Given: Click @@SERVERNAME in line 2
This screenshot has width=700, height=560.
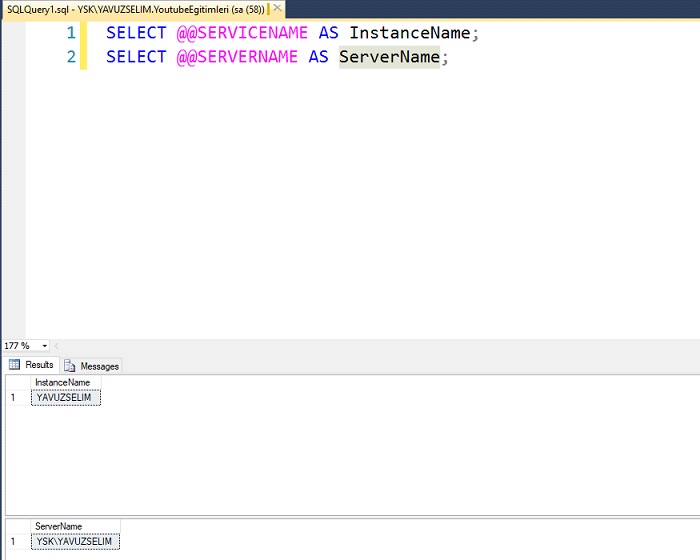Looking at the screenshot, I should [x=237, y=57].
